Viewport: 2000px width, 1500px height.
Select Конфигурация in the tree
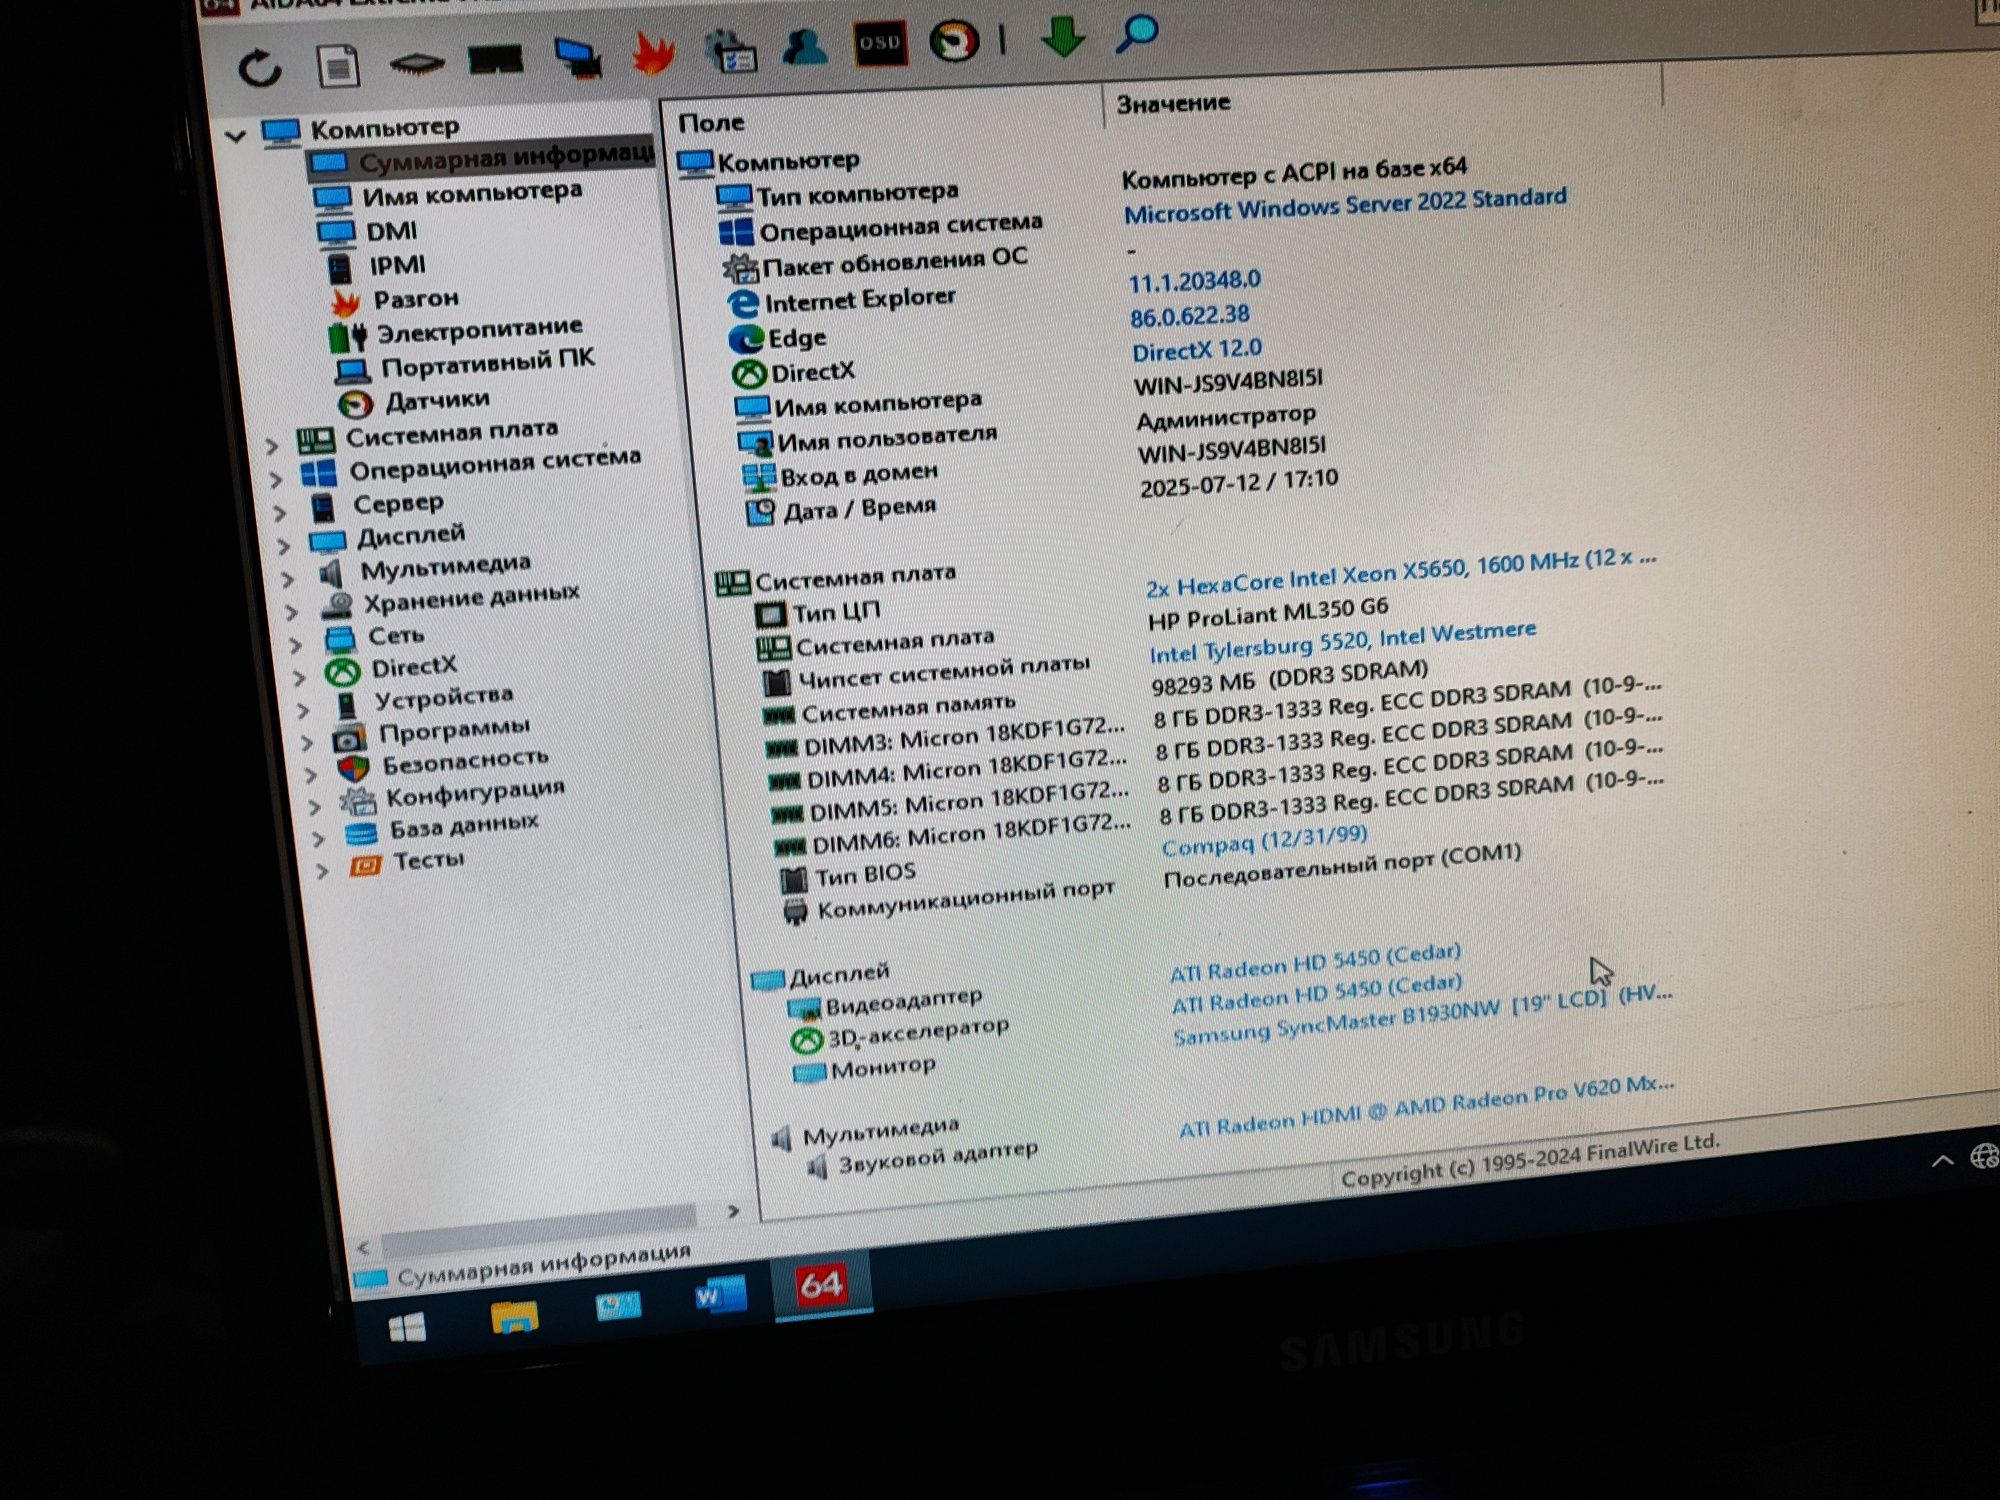click(x=452, y=796)
